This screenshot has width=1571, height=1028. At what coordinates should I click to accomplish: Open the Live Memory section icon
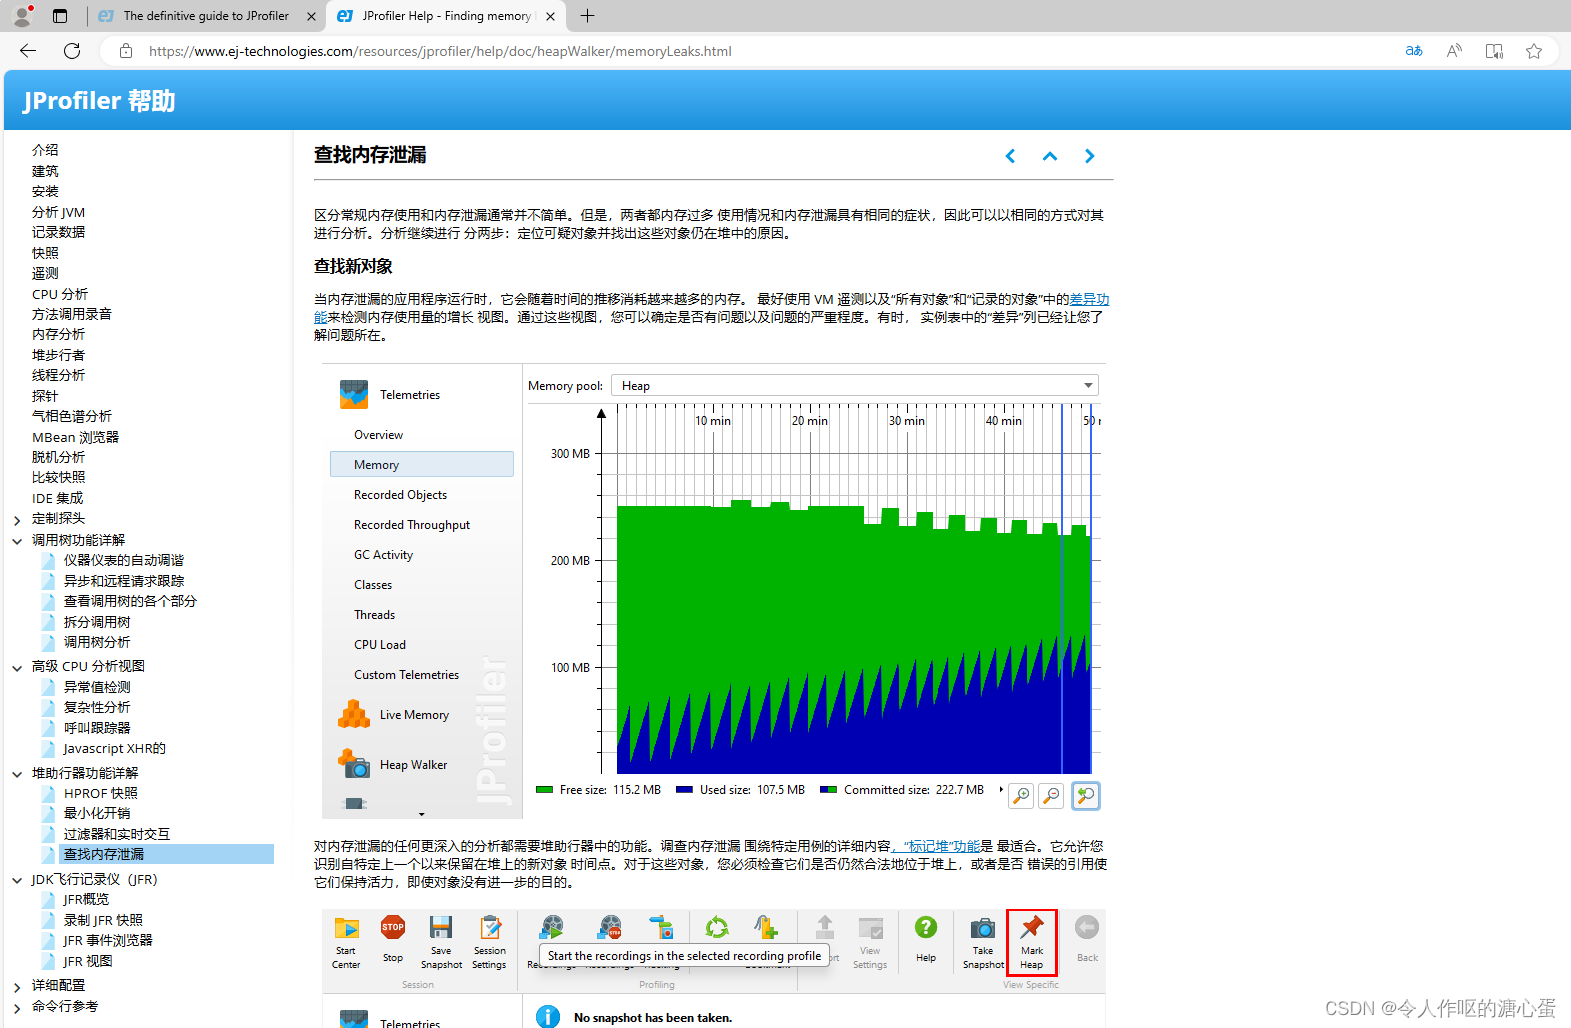tap(354, 714)
